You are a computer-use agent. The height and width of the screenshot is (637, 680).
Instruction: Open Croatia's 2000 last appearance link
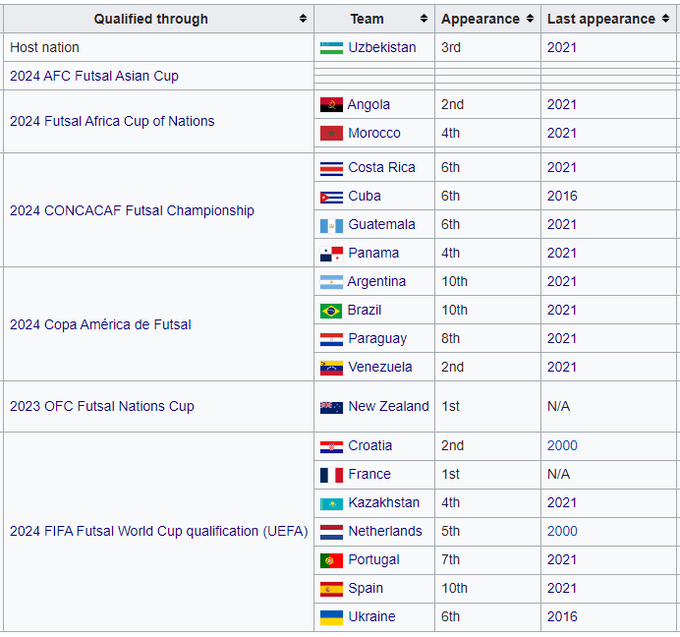(562, 446)
